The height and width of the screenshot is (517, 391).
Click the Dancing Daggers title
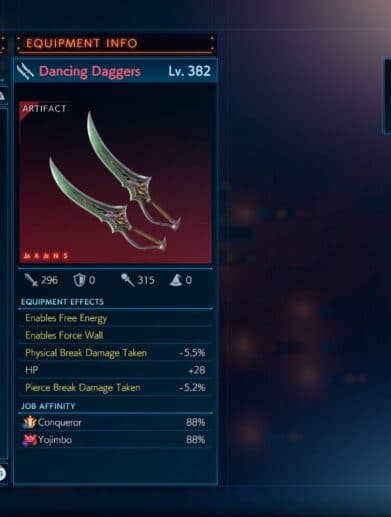[90, 71]
